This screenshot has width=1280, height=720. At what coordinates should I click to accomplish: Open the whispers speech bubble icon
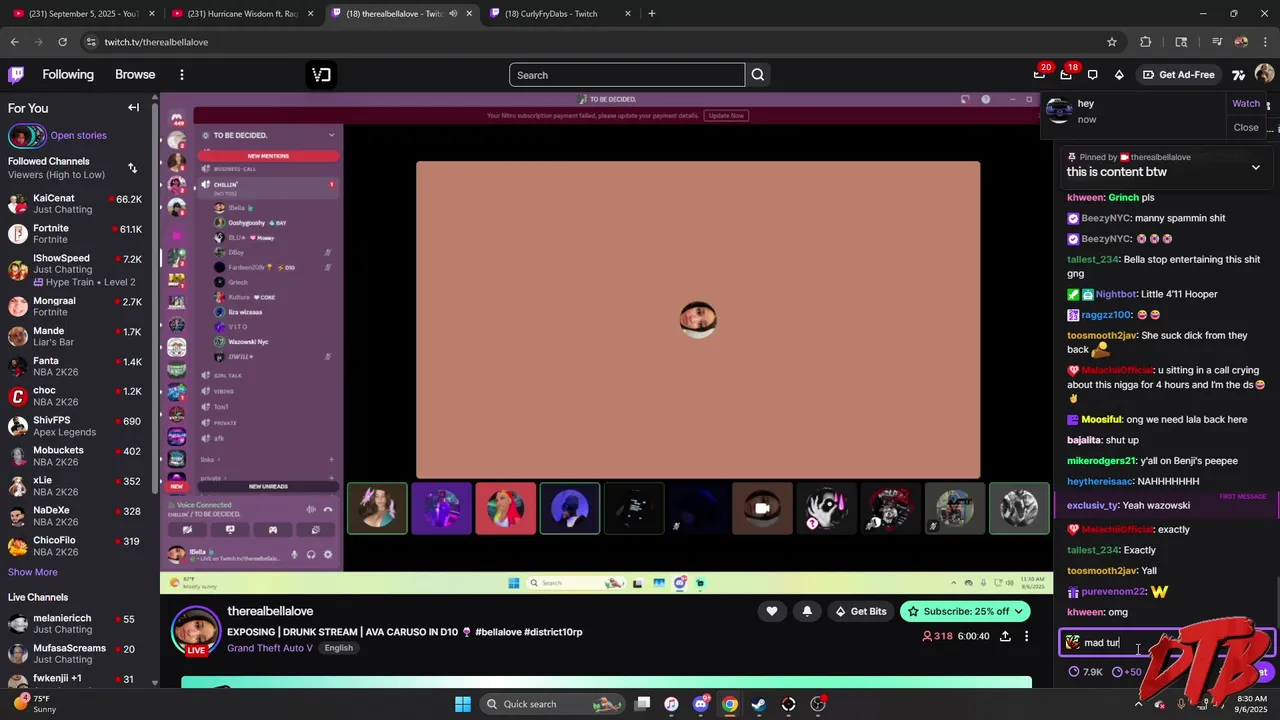1092,75
